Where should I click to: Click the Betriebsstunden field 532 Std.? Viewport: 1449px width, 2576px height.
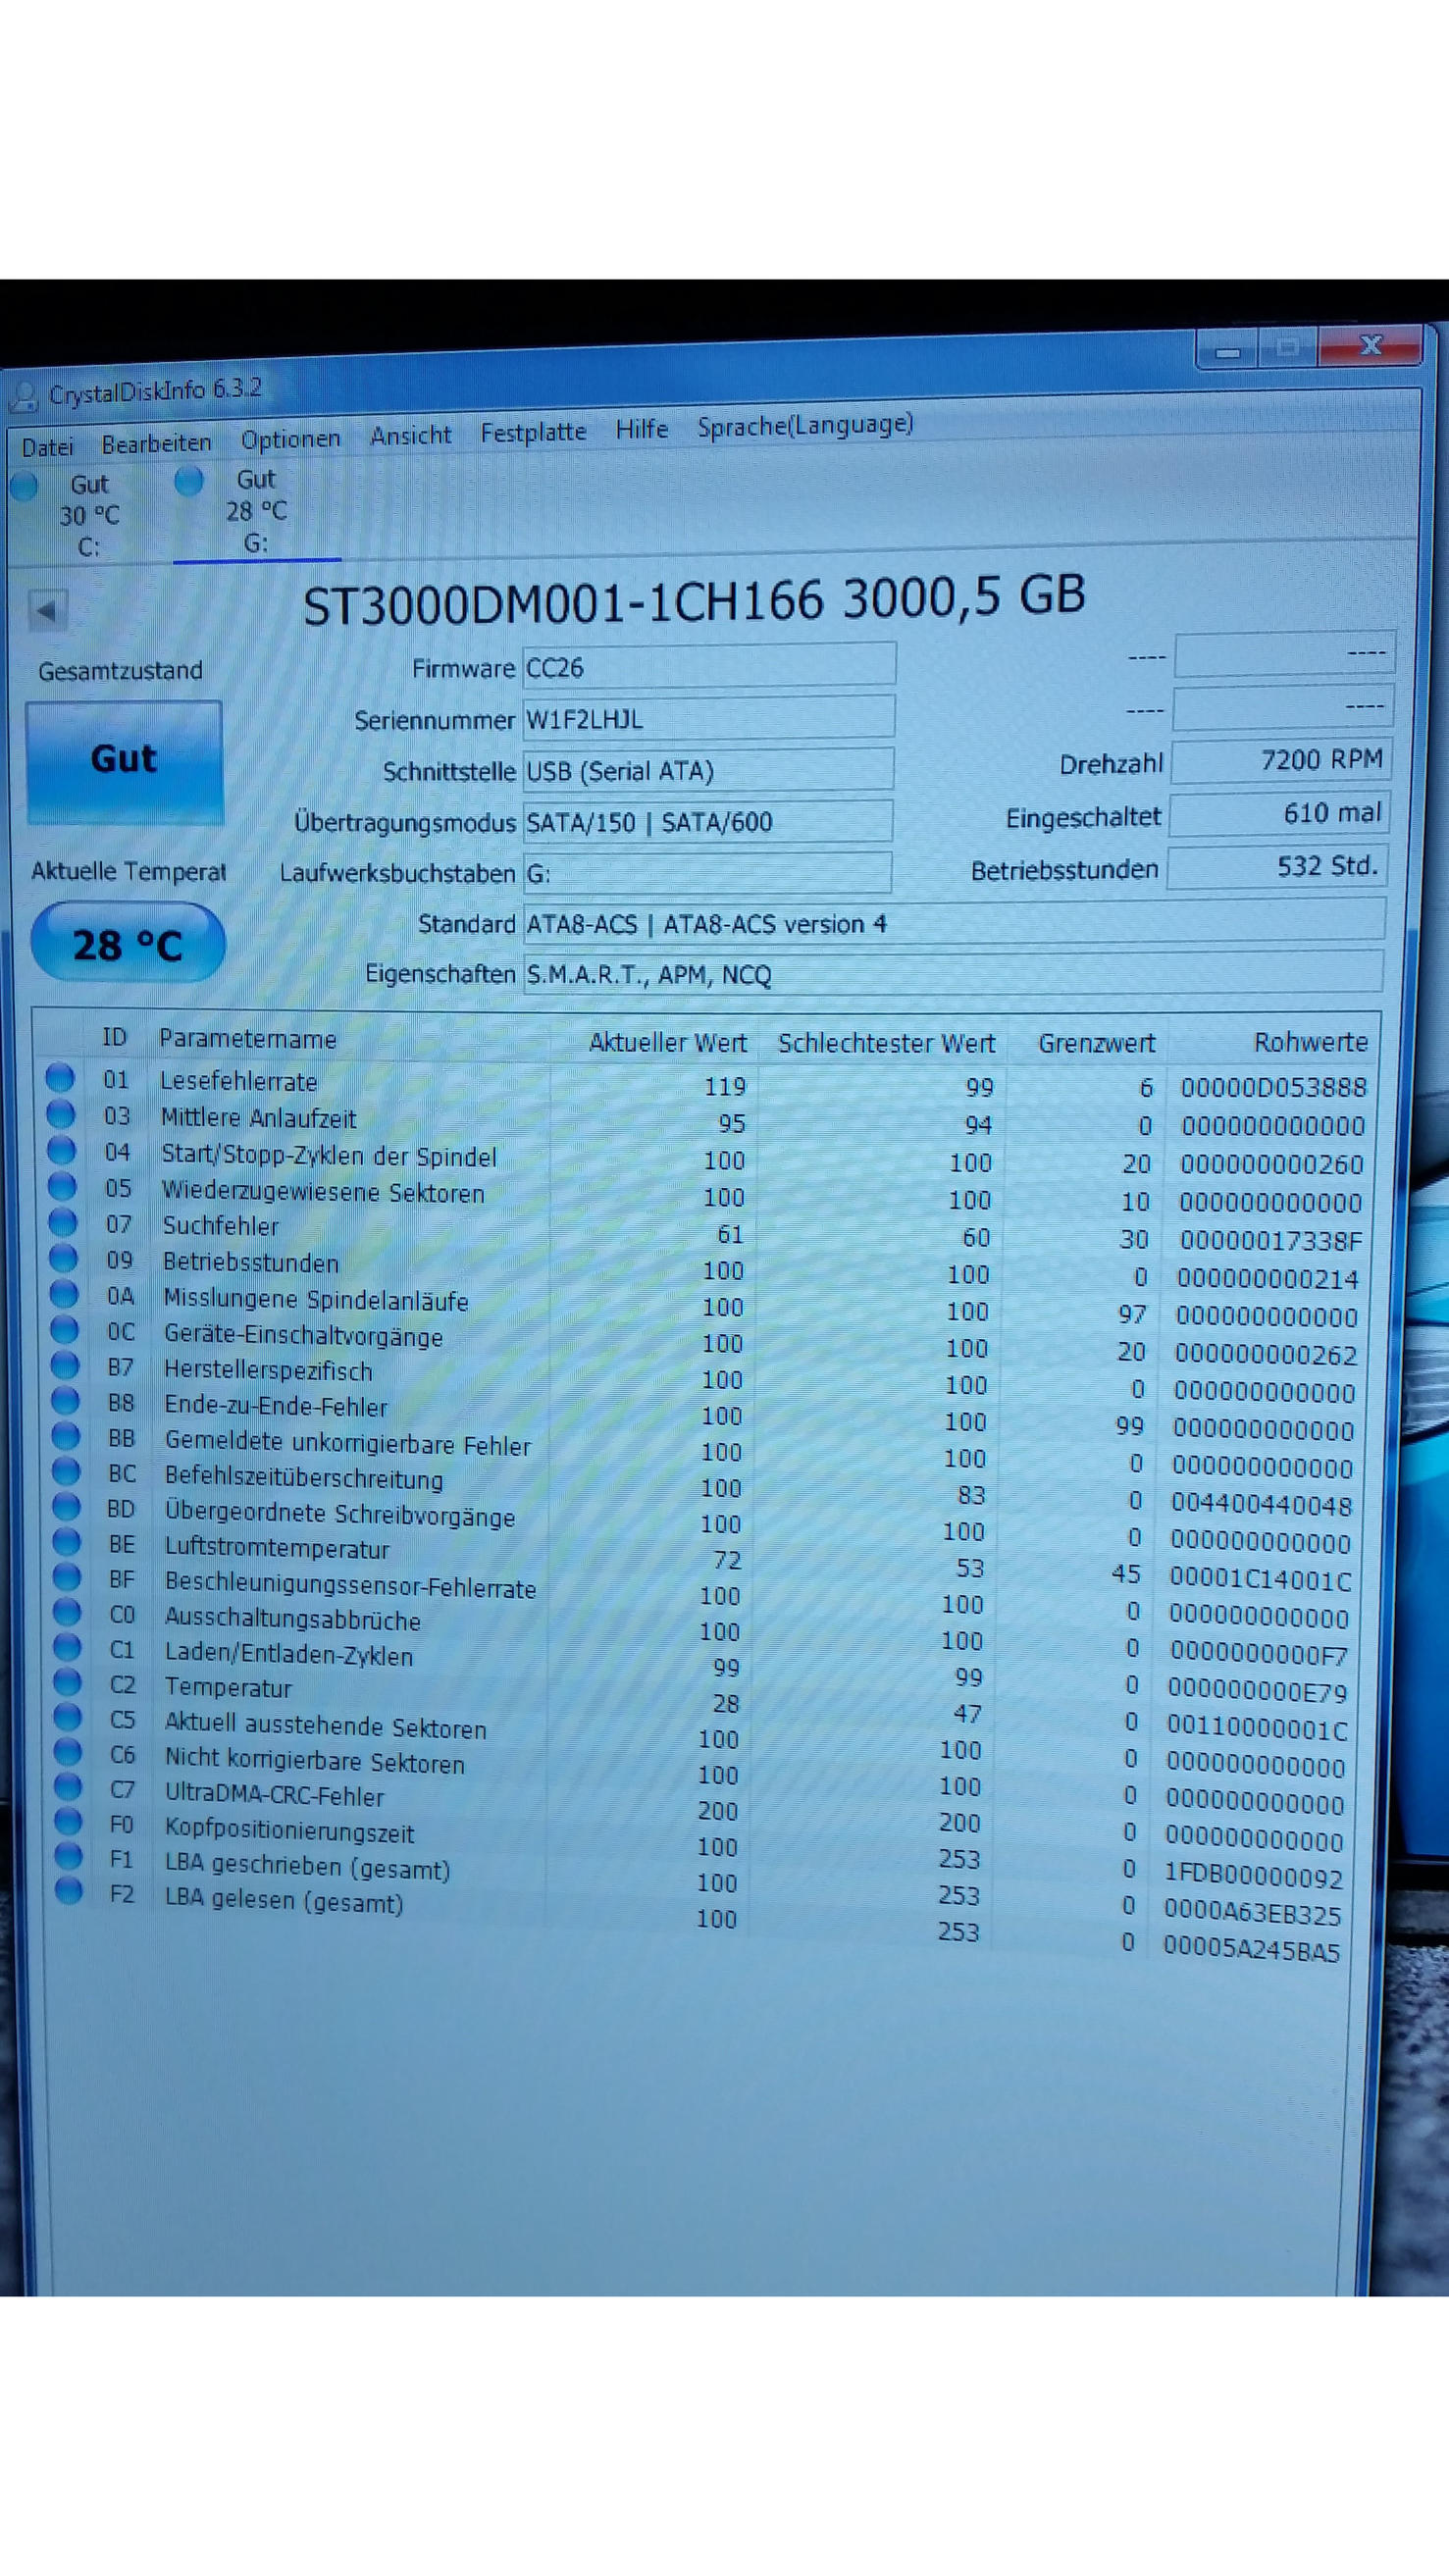pyautogui.click(x=1277, y=867)
